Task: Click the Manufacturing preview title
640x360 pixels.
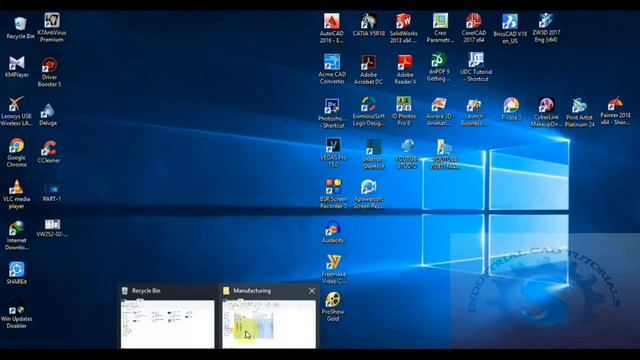Action: coord(252,291)
